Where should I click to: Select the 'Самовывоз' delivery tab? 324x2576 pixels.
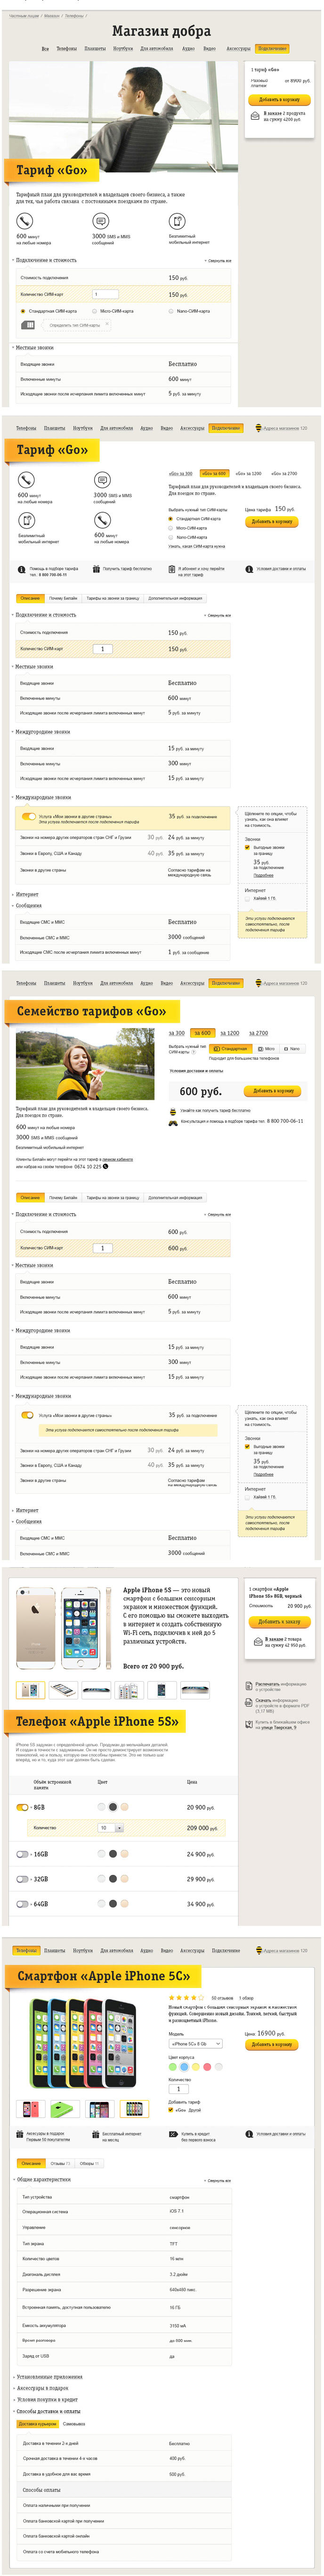point(74,2423)
